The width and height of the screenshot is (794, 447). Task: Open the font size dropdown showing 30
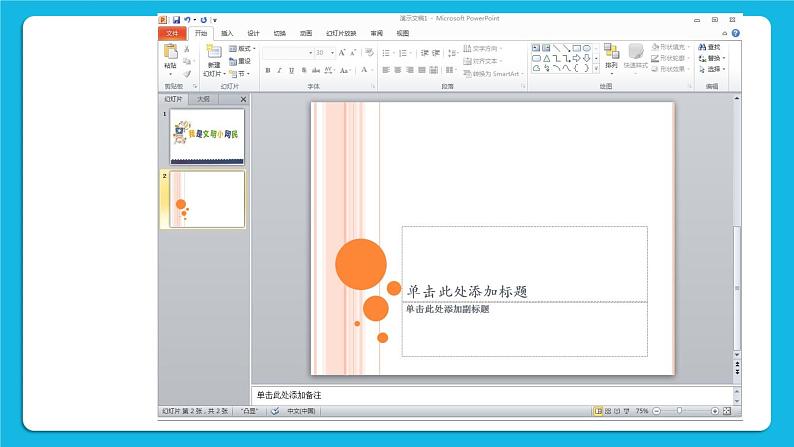point(332,53)
